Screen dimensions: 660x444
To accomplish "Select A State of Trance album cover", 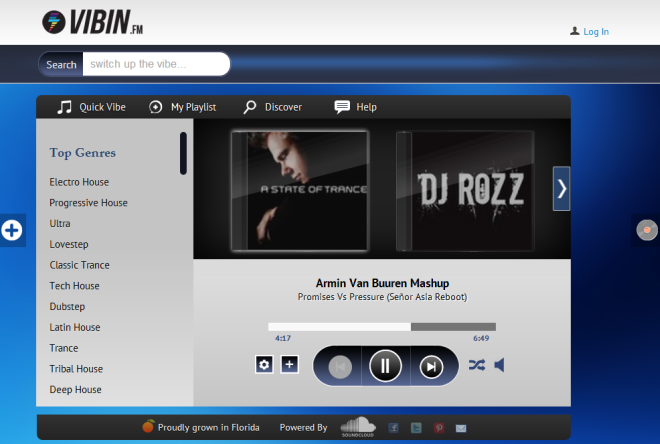I will click(300, 191).
